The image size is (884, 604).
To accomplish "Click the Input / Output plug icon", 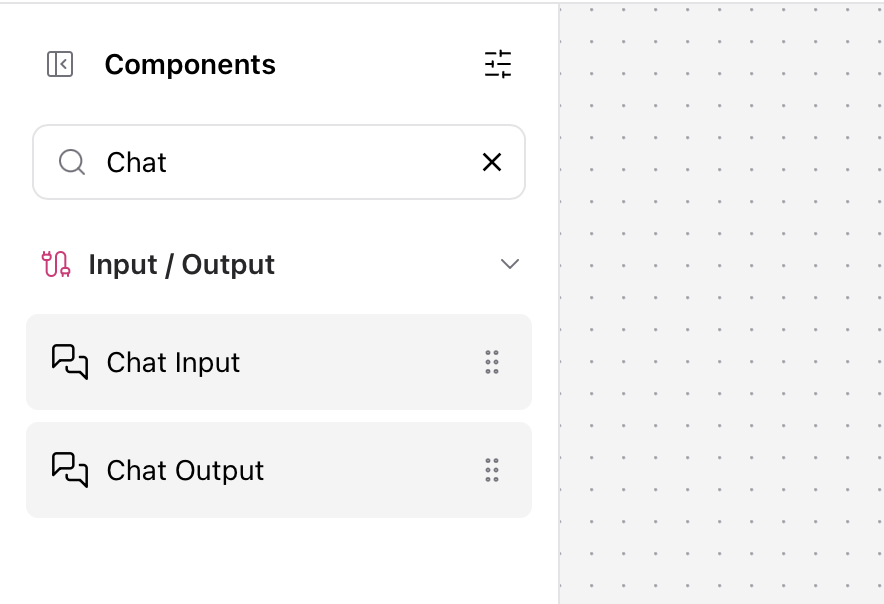I will point(57,264).
